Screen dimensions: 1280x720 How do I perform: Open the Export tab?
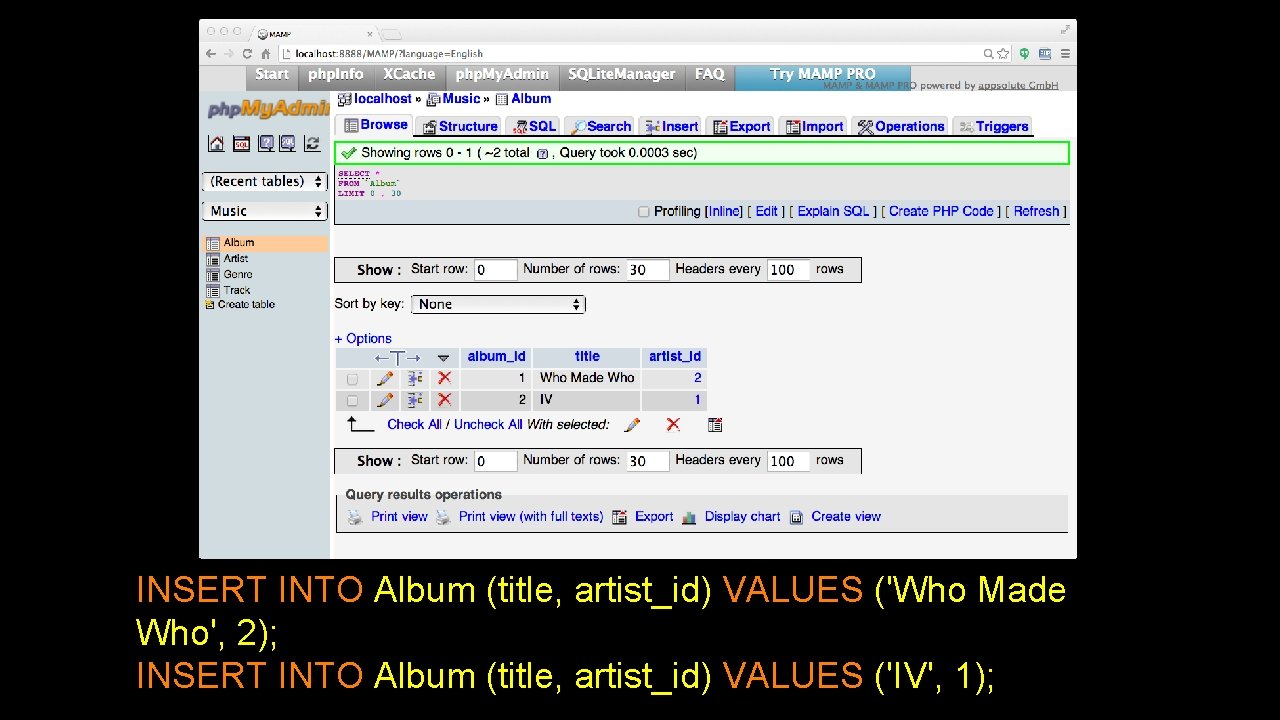(740, 127)
